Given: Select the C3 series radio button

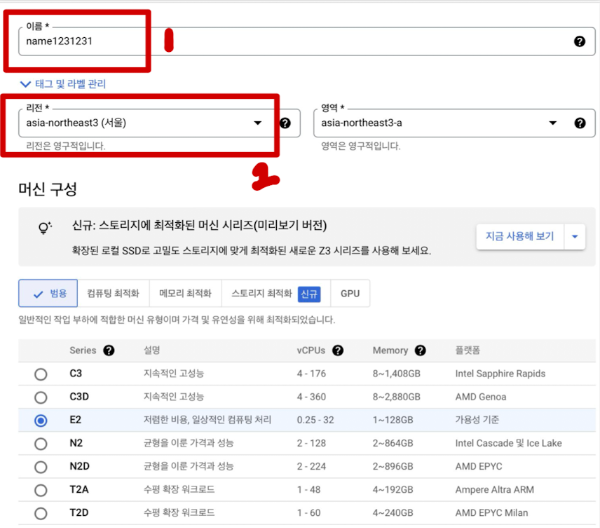Looking at the screenshot, I should click(41, 374).
